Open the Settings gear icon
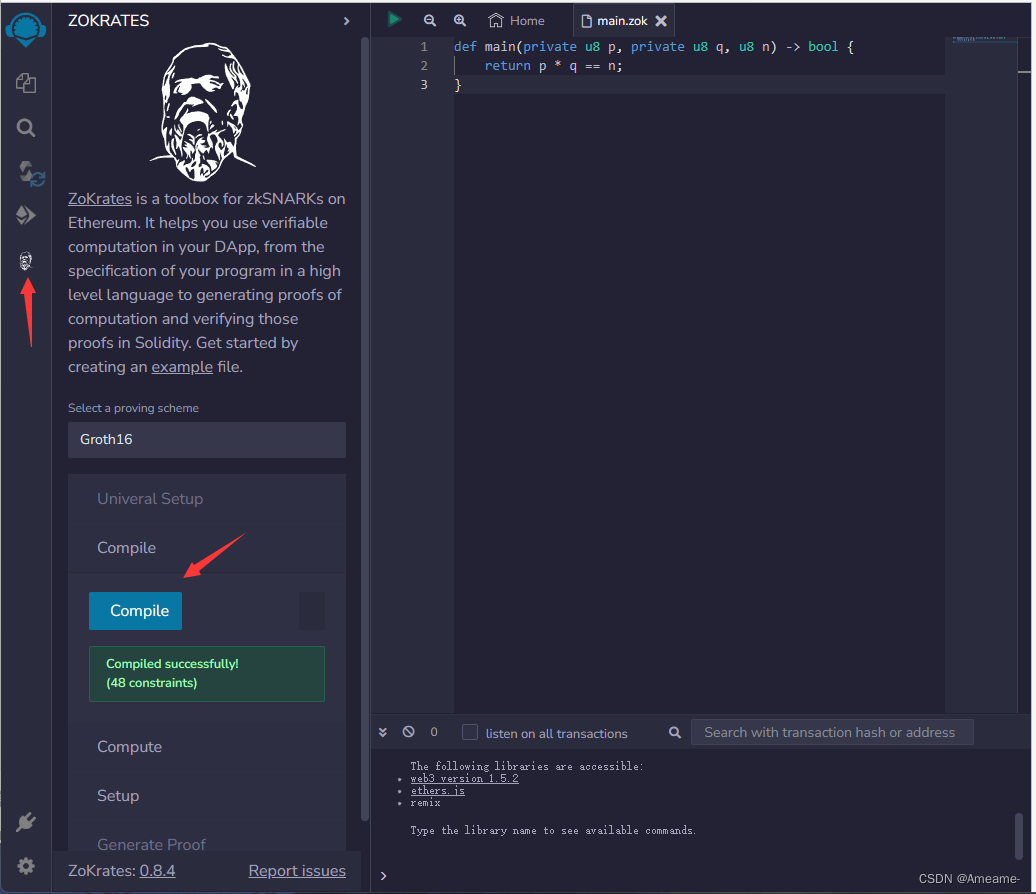Viewport: 1036px width, 894px height. click(x=26, y=866)
